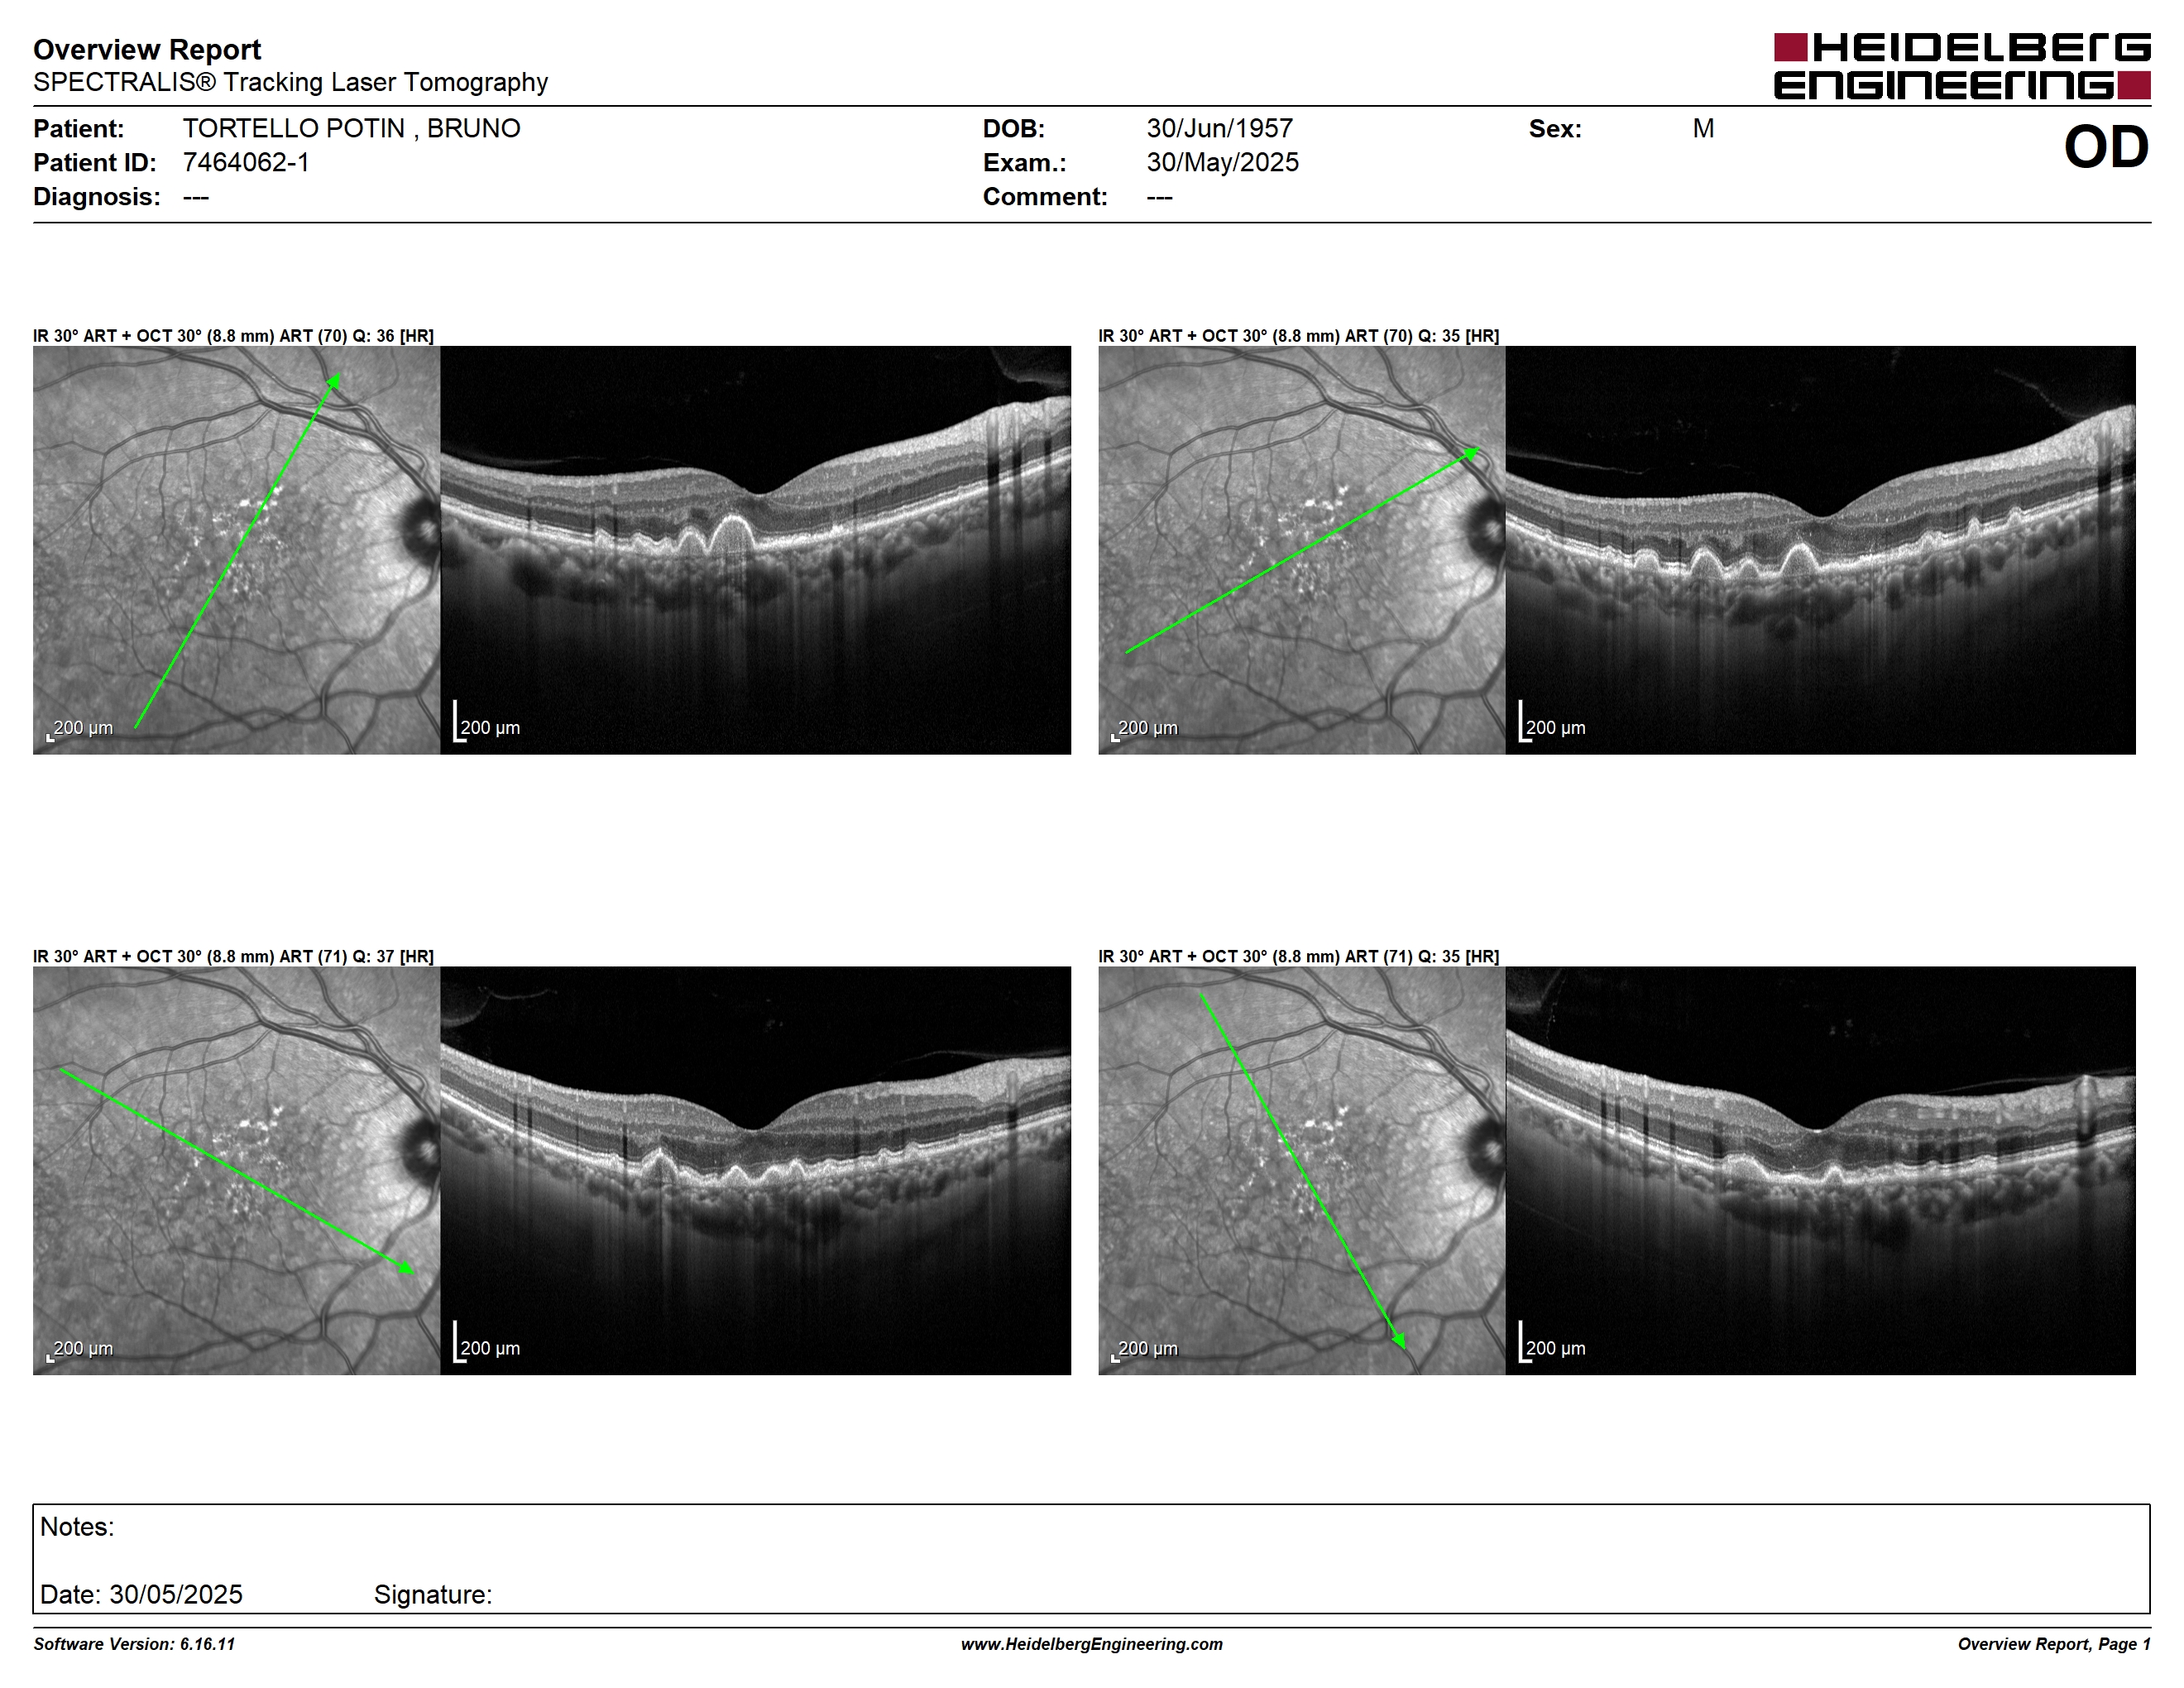Click the bottom-right caption ART (71) Q: 35
Viewport: 2184px width, 1688px height.
[1298, 956]
